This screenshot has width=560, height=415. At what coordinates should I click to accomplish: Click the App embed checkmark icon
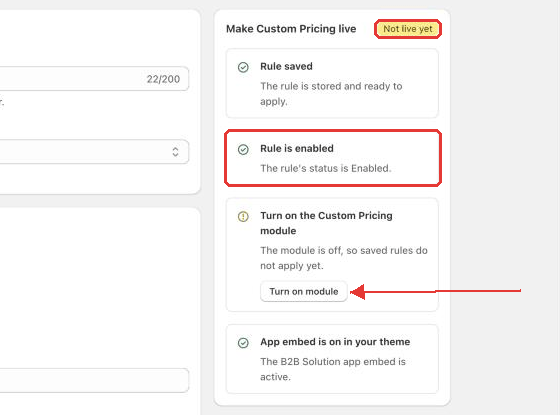point(243,343)
